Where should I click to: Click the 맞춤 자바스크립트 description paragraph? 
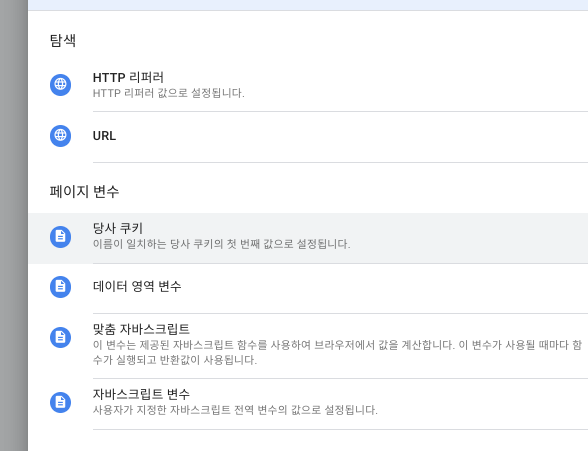tap(337, 352)
